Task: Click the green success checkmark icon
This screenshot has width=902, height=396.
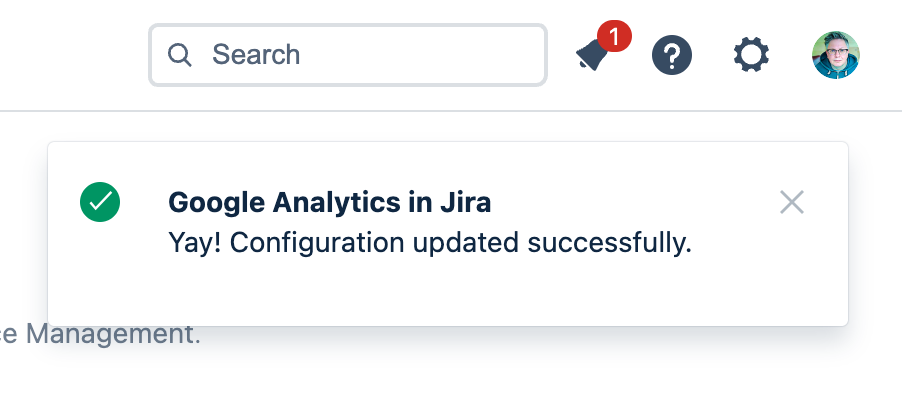Action: pyautogui.click(x=100, y=202)
